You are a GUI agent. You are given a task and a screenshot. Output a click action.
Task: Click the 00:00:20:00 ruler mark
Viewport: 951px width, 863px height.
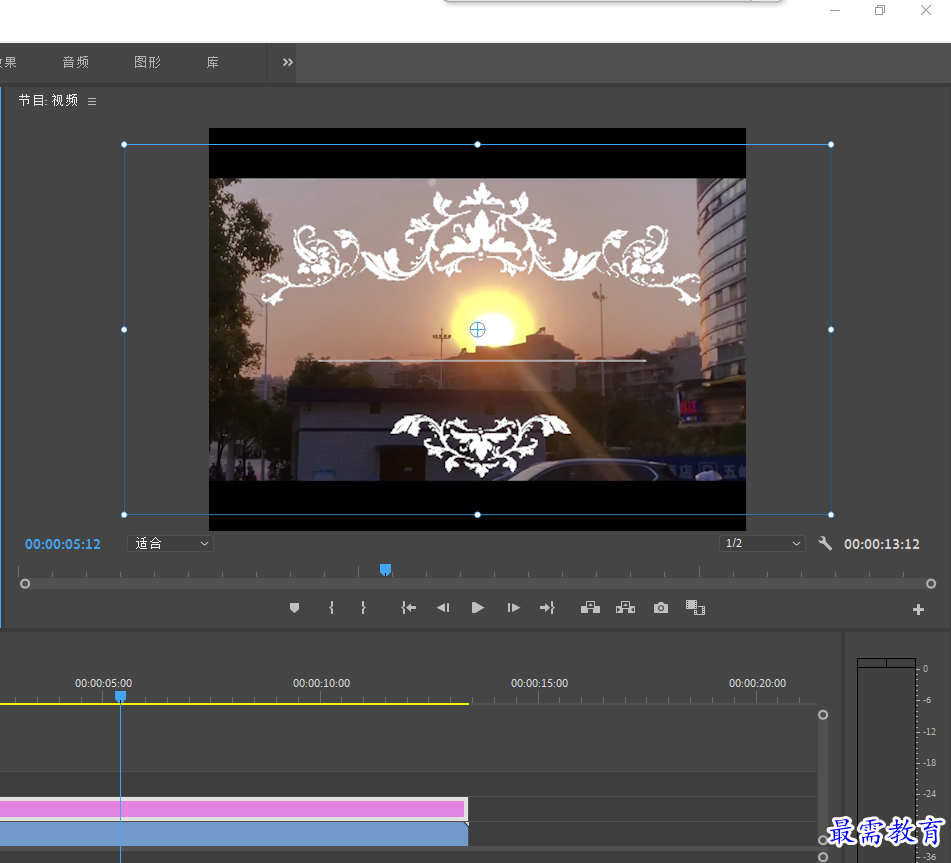[758, 683]
